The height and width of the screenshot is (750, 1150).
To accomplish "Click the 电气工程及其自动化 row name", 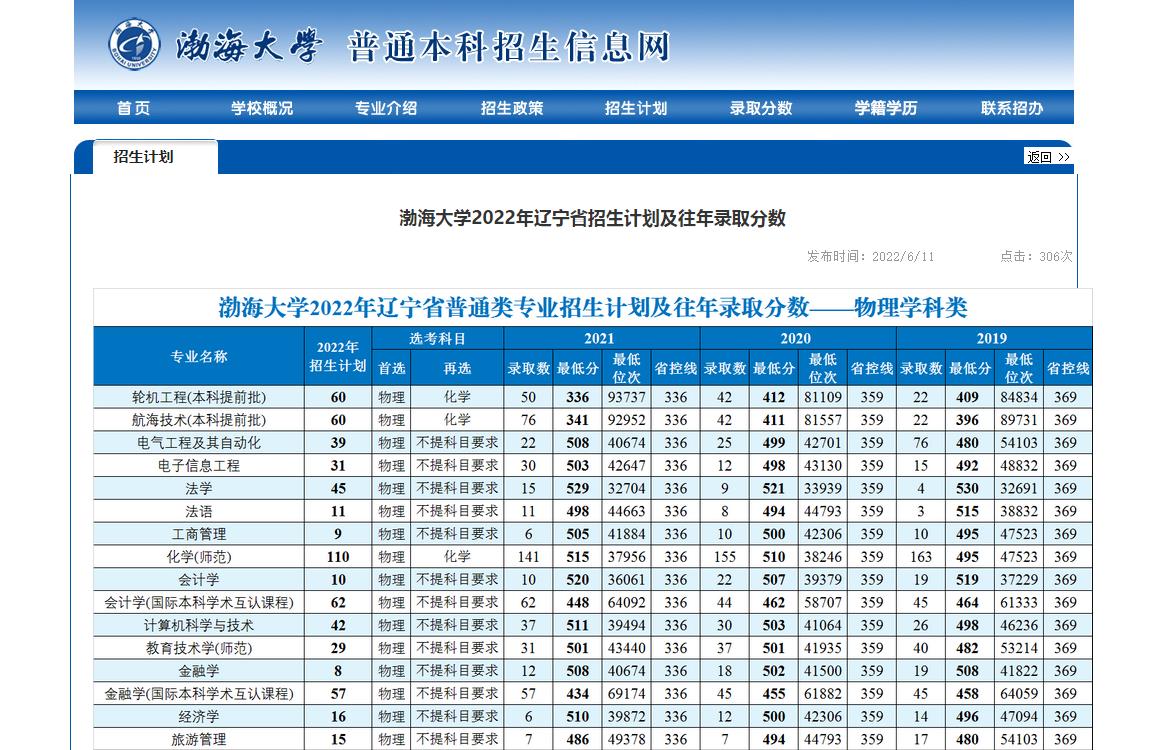I will (199, 443).
